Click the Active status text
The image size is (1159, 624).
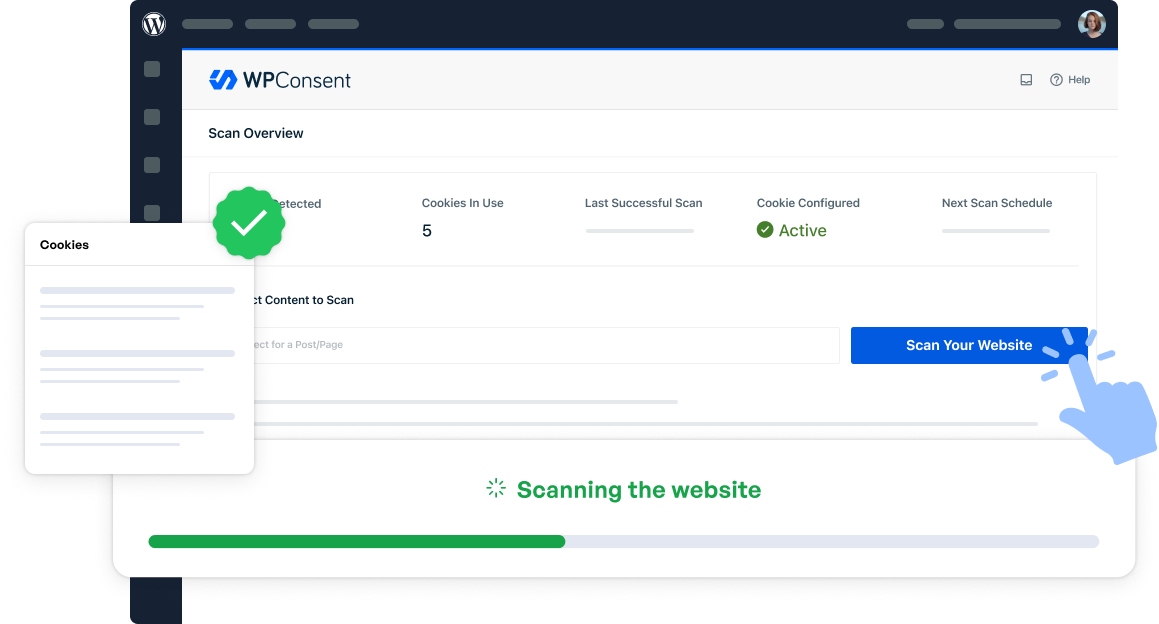pos(803,231)
